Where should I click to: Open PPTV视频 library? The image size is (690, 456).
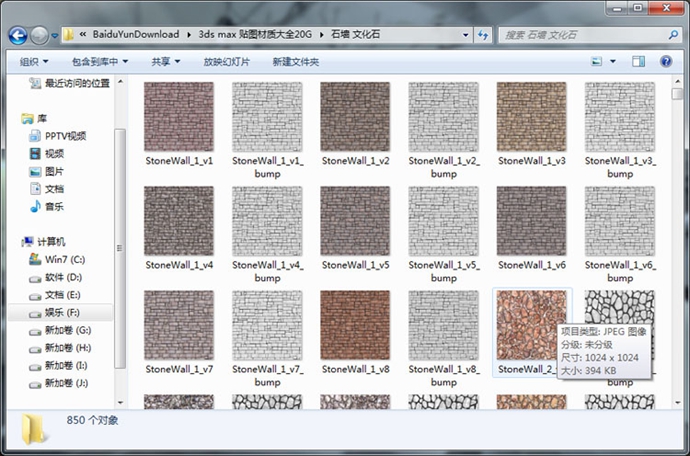pos(58,136)
